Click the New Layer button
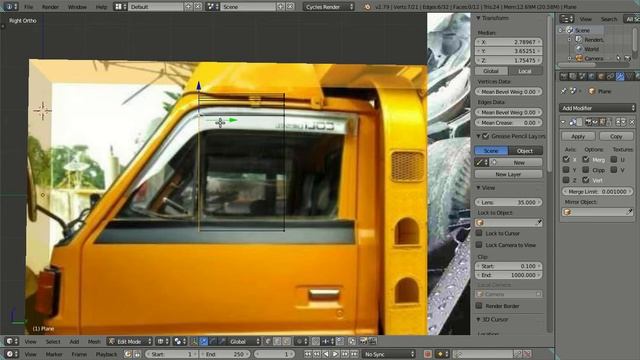640x360 pixels. [x=508, y=174]
